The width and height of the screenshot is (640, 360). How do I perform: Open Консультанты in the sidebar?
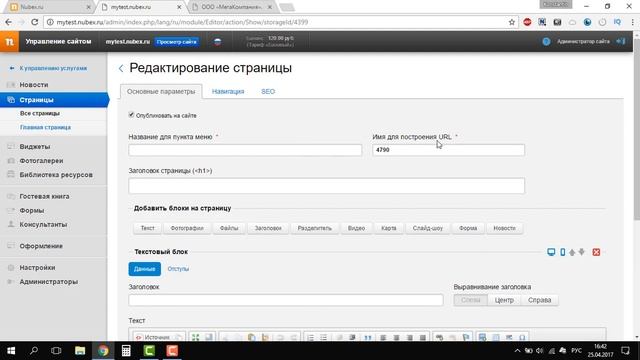coord(43,224)
